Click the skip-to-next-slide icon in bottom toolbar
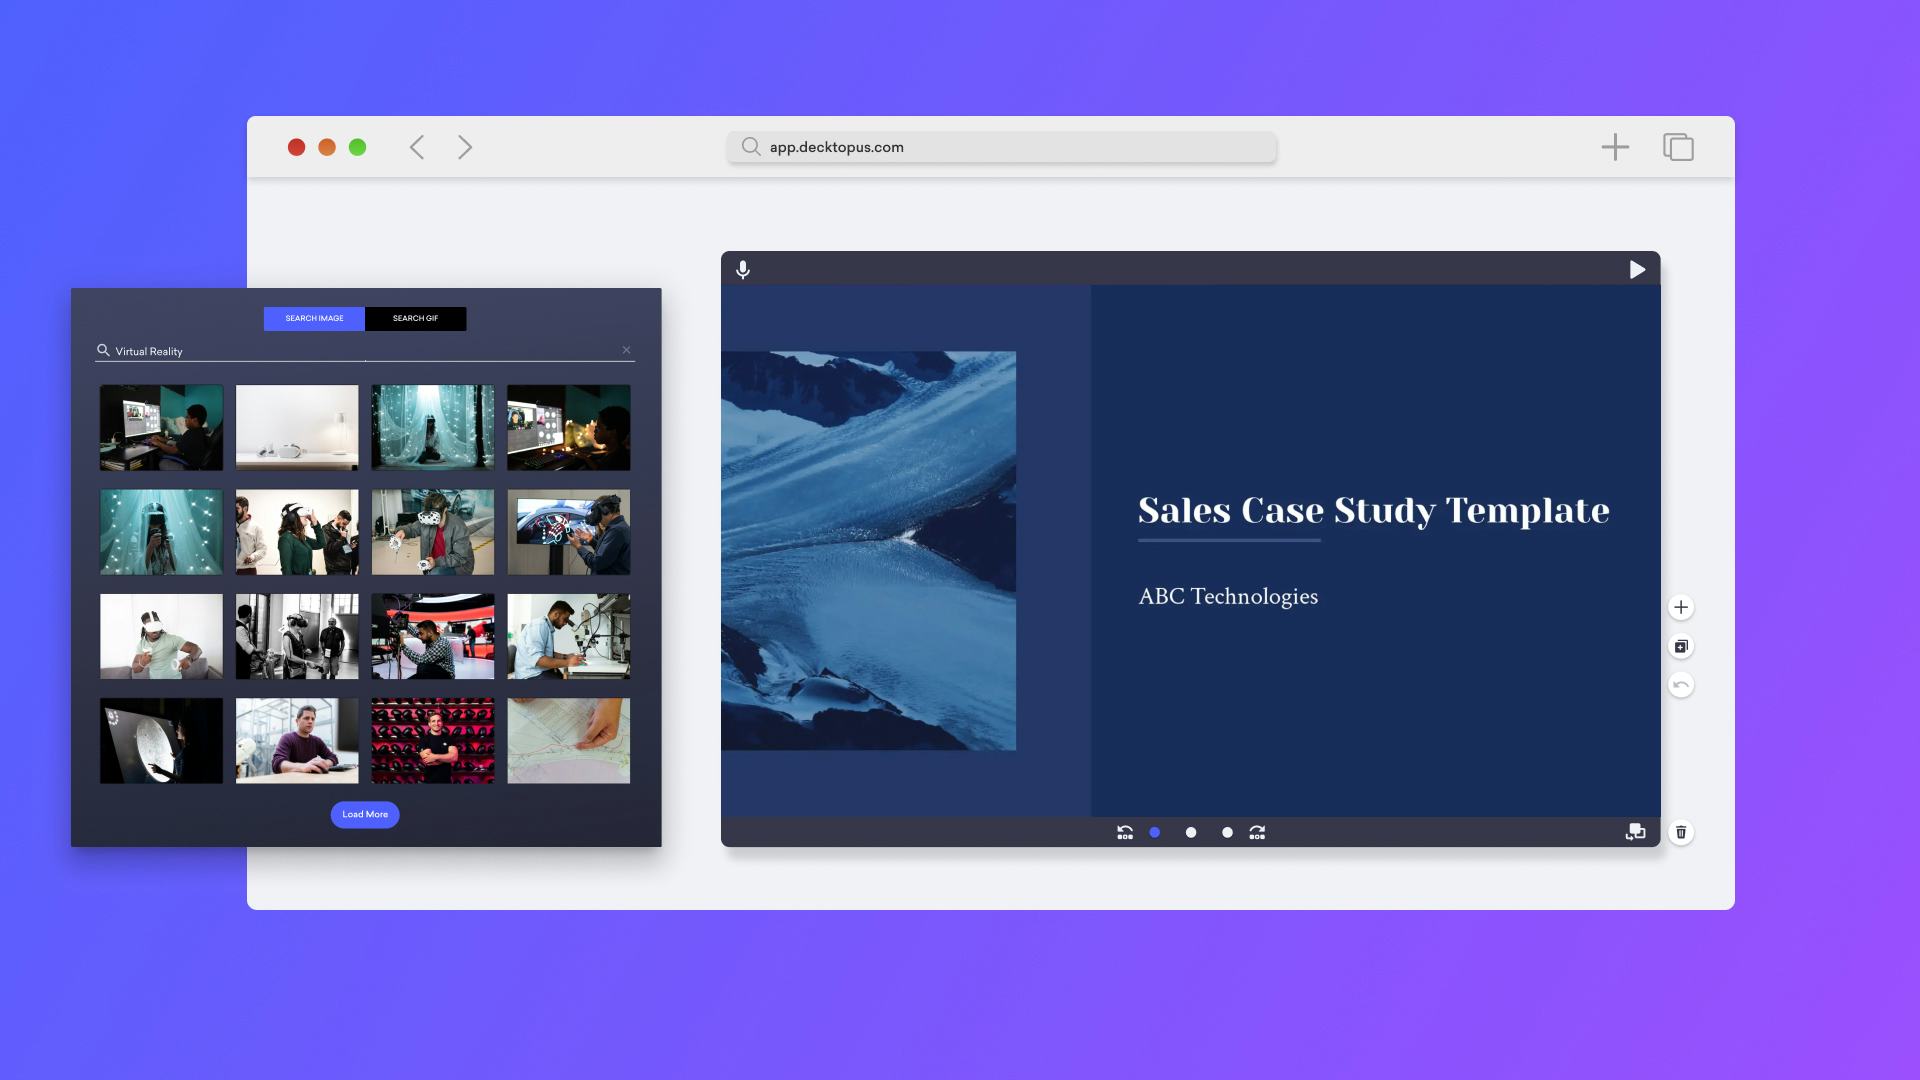 pos(1257,831)
